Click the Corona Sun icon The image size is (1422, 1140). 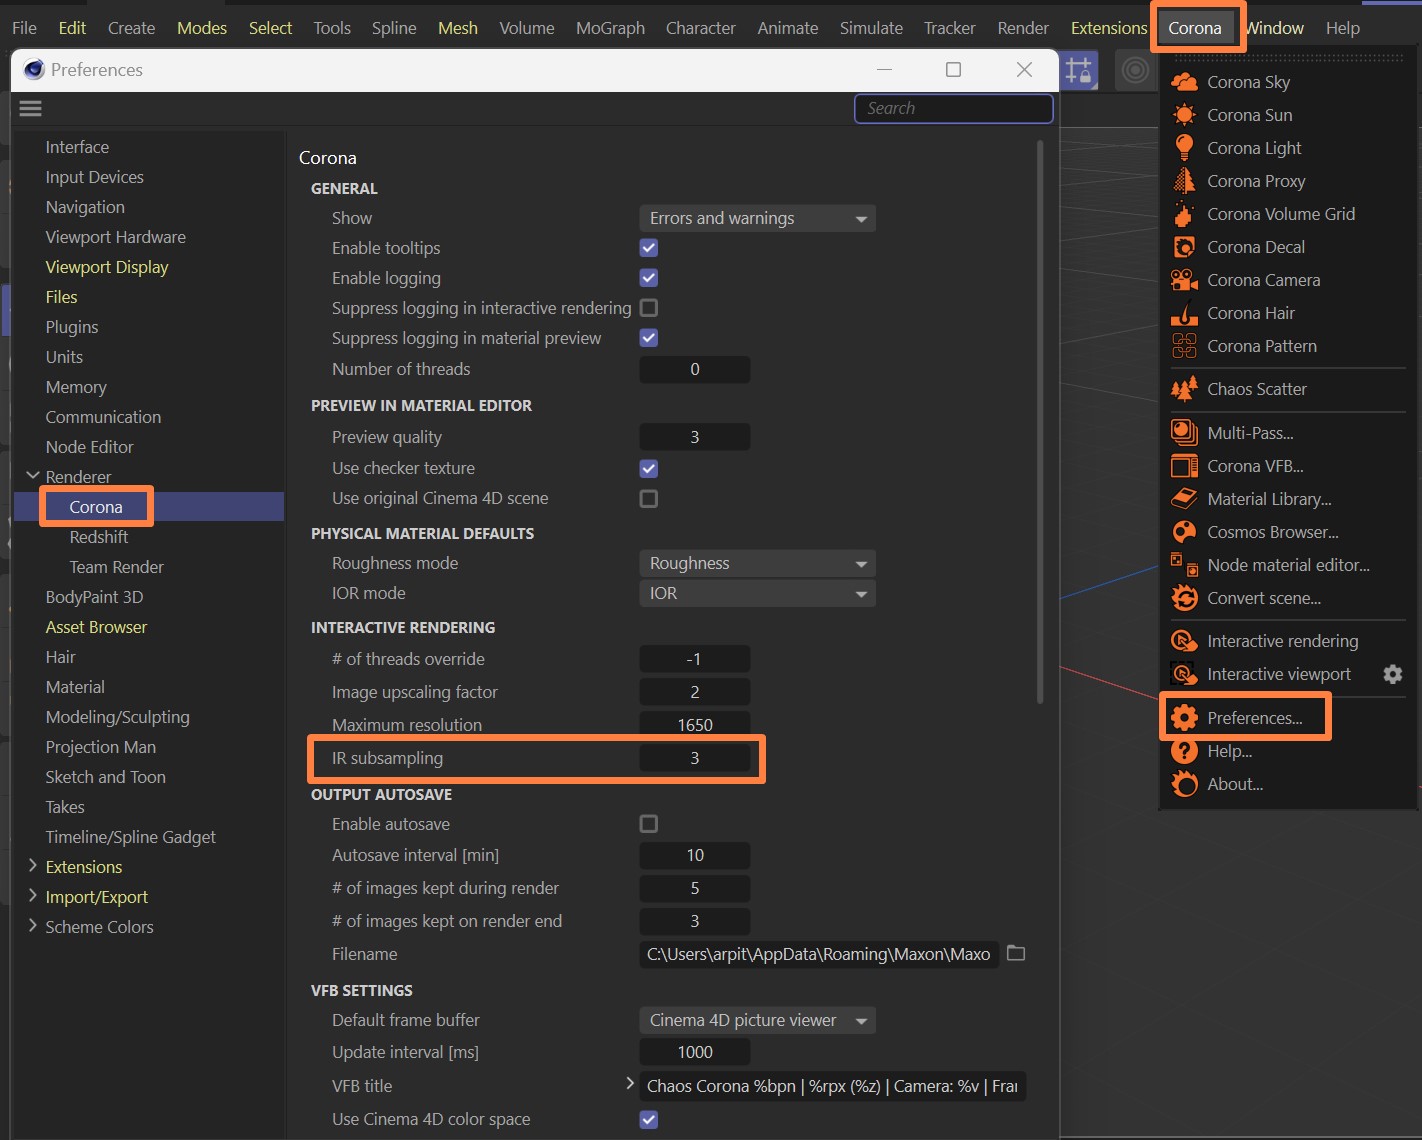(1184, 115)
